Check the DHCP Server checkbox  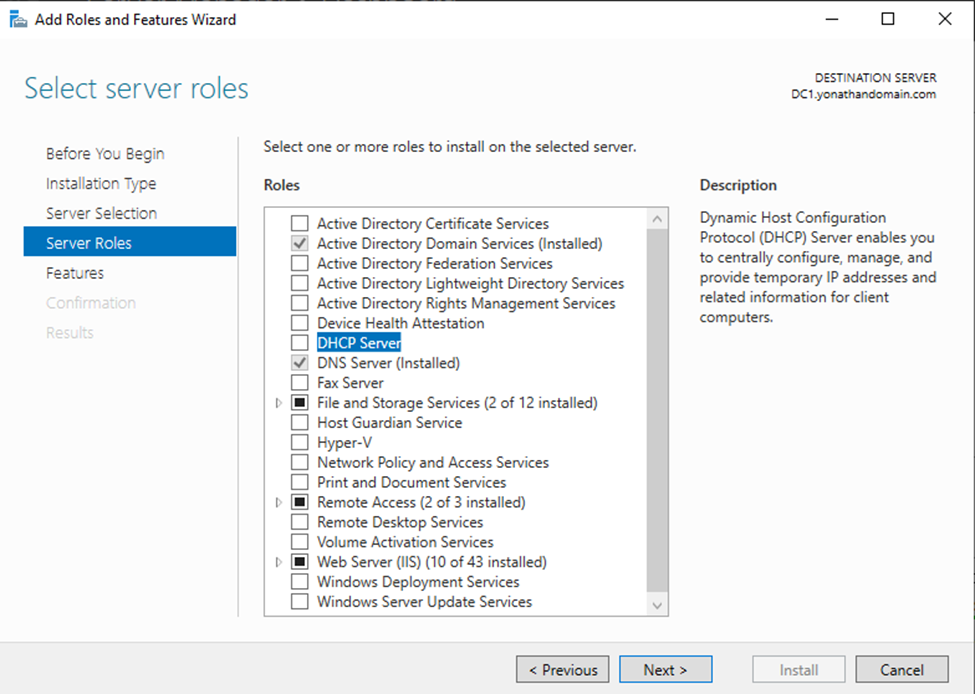300,343
